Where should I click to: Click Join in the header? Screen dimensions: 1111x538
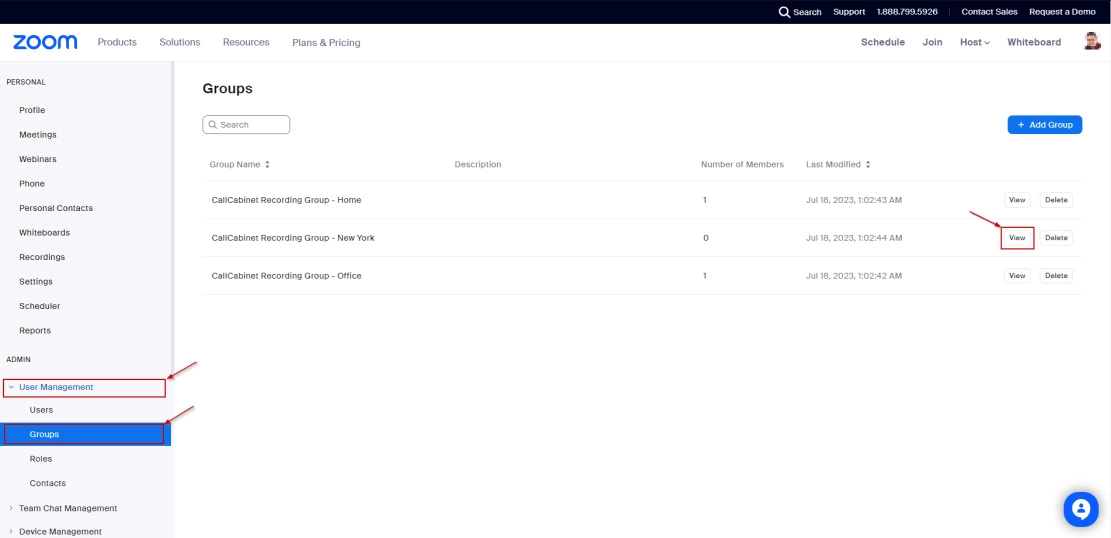932,43
